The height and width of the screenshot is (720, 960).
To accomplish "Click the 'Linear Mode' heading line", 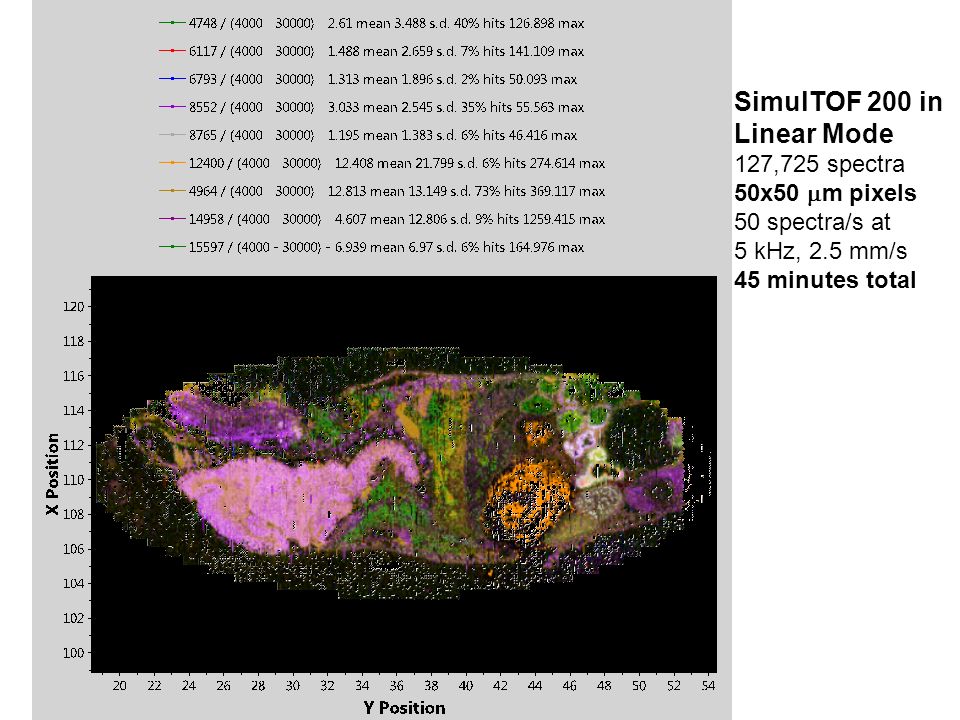I will coord(814,133).
